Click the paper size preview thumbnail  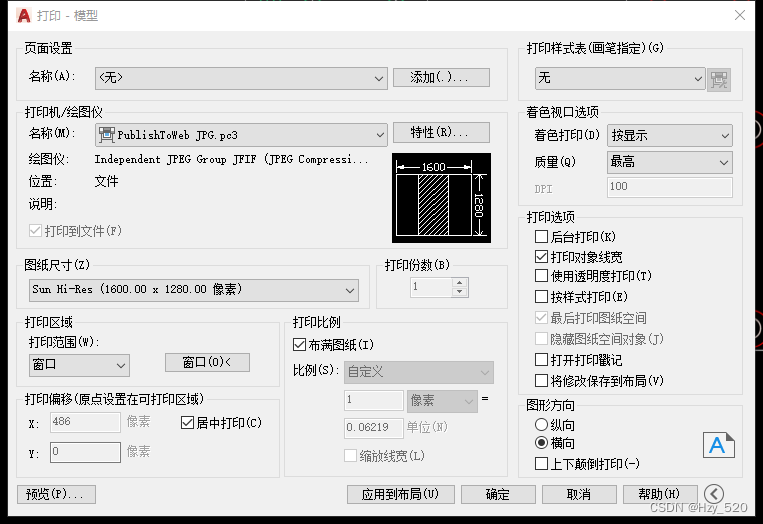click(x=441, y=198)
